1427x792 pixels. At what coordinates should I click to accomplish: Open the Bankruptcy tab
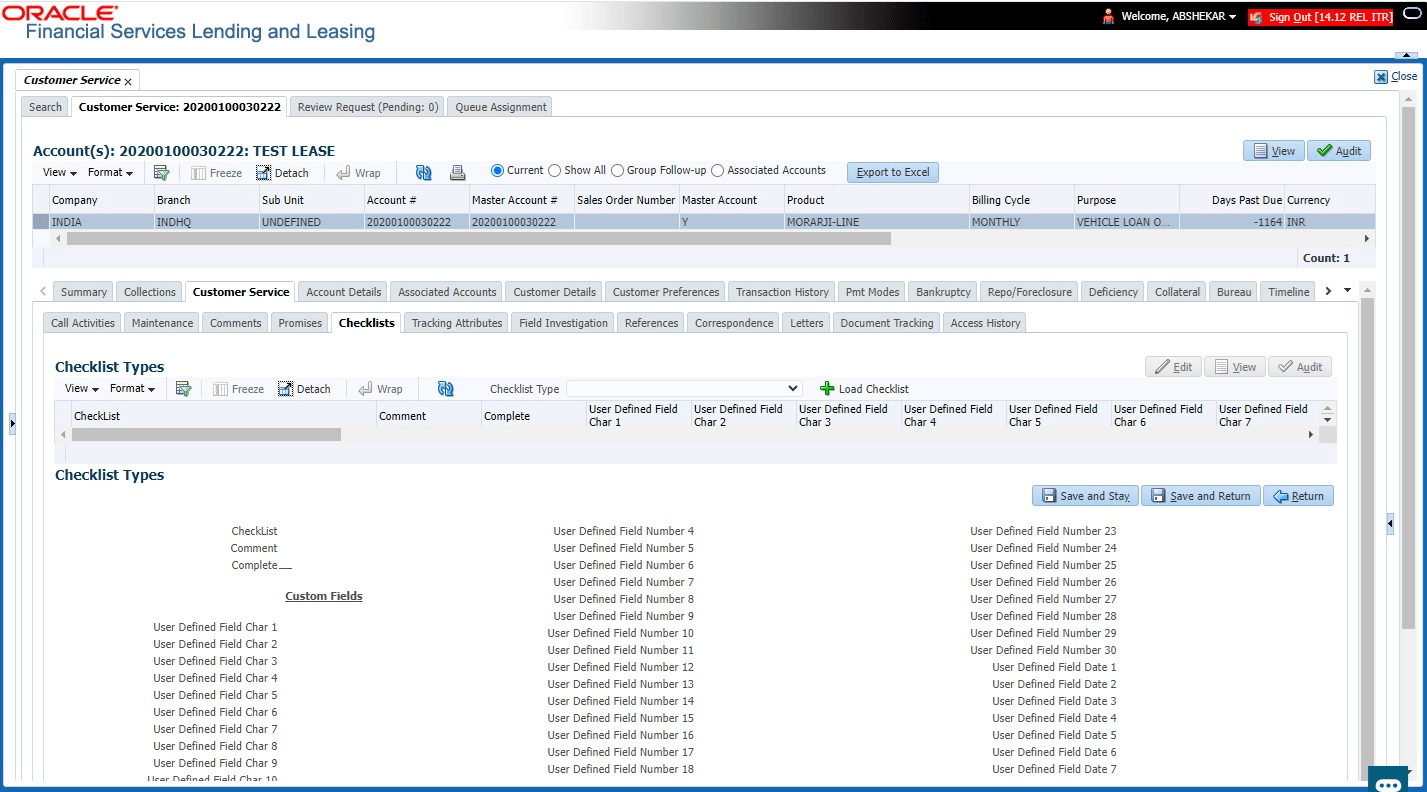pos(943,292)
